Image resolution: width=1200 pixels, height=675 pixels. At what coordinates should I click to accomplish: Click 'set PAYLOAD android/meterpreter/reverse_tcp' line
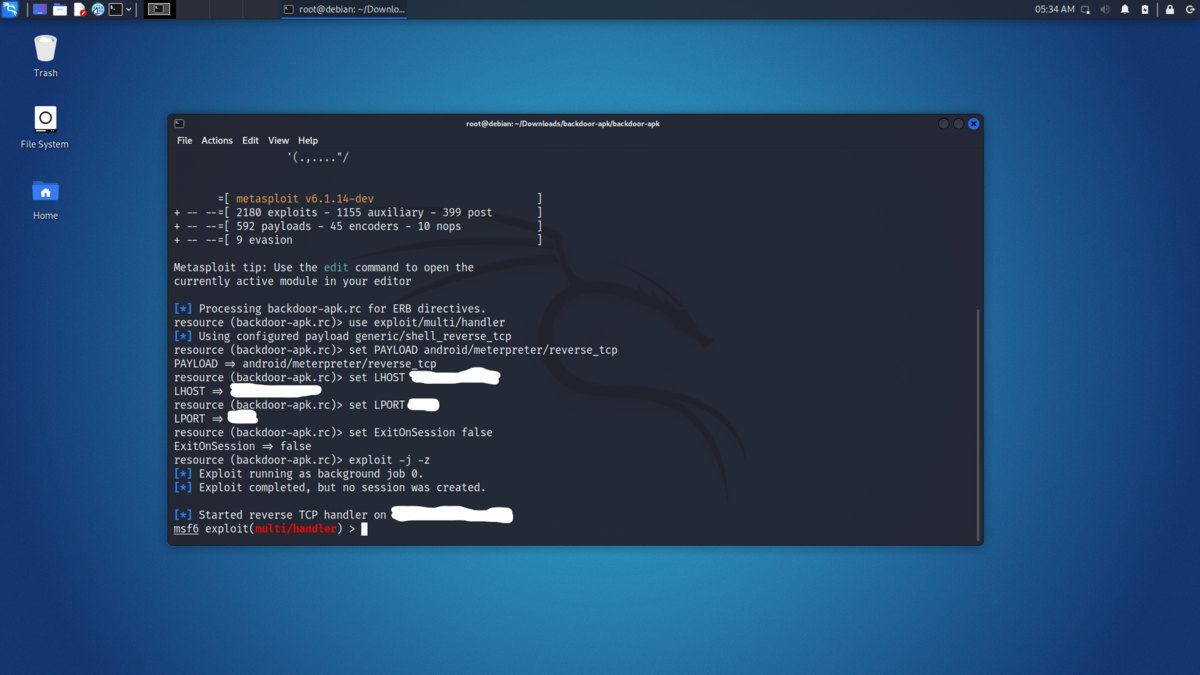(x=396, y=351)
